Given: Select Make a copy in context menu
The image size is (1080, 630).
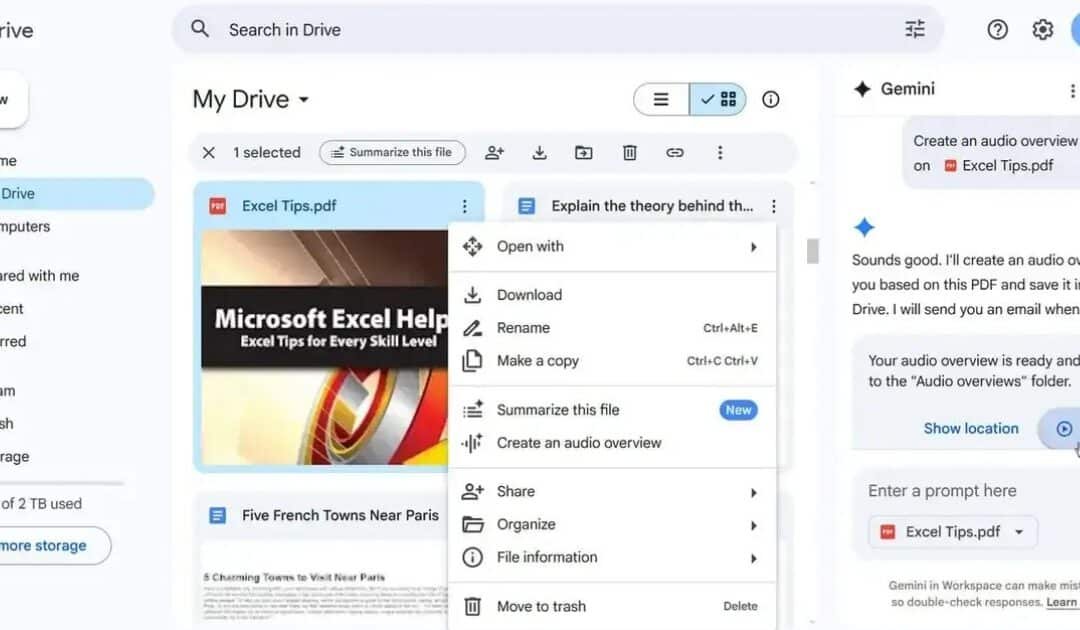Looking at the screenshot, I should 612,361.
